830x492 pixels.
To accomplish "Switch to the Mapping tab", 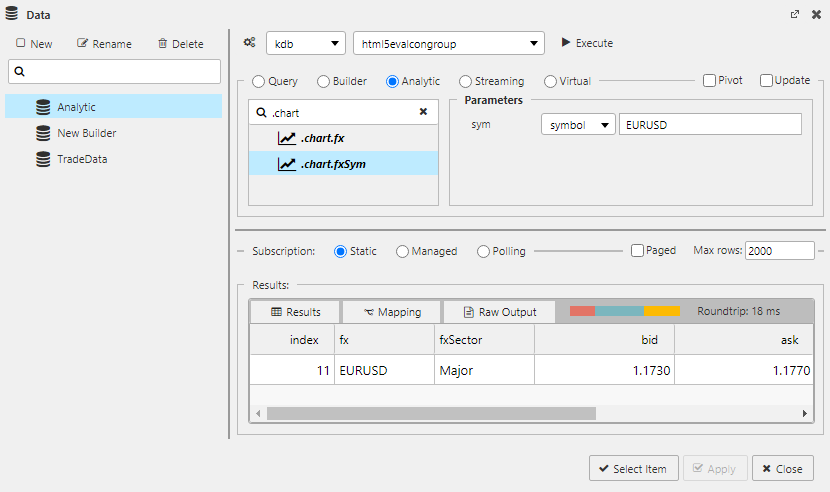I will pos(392,312).
